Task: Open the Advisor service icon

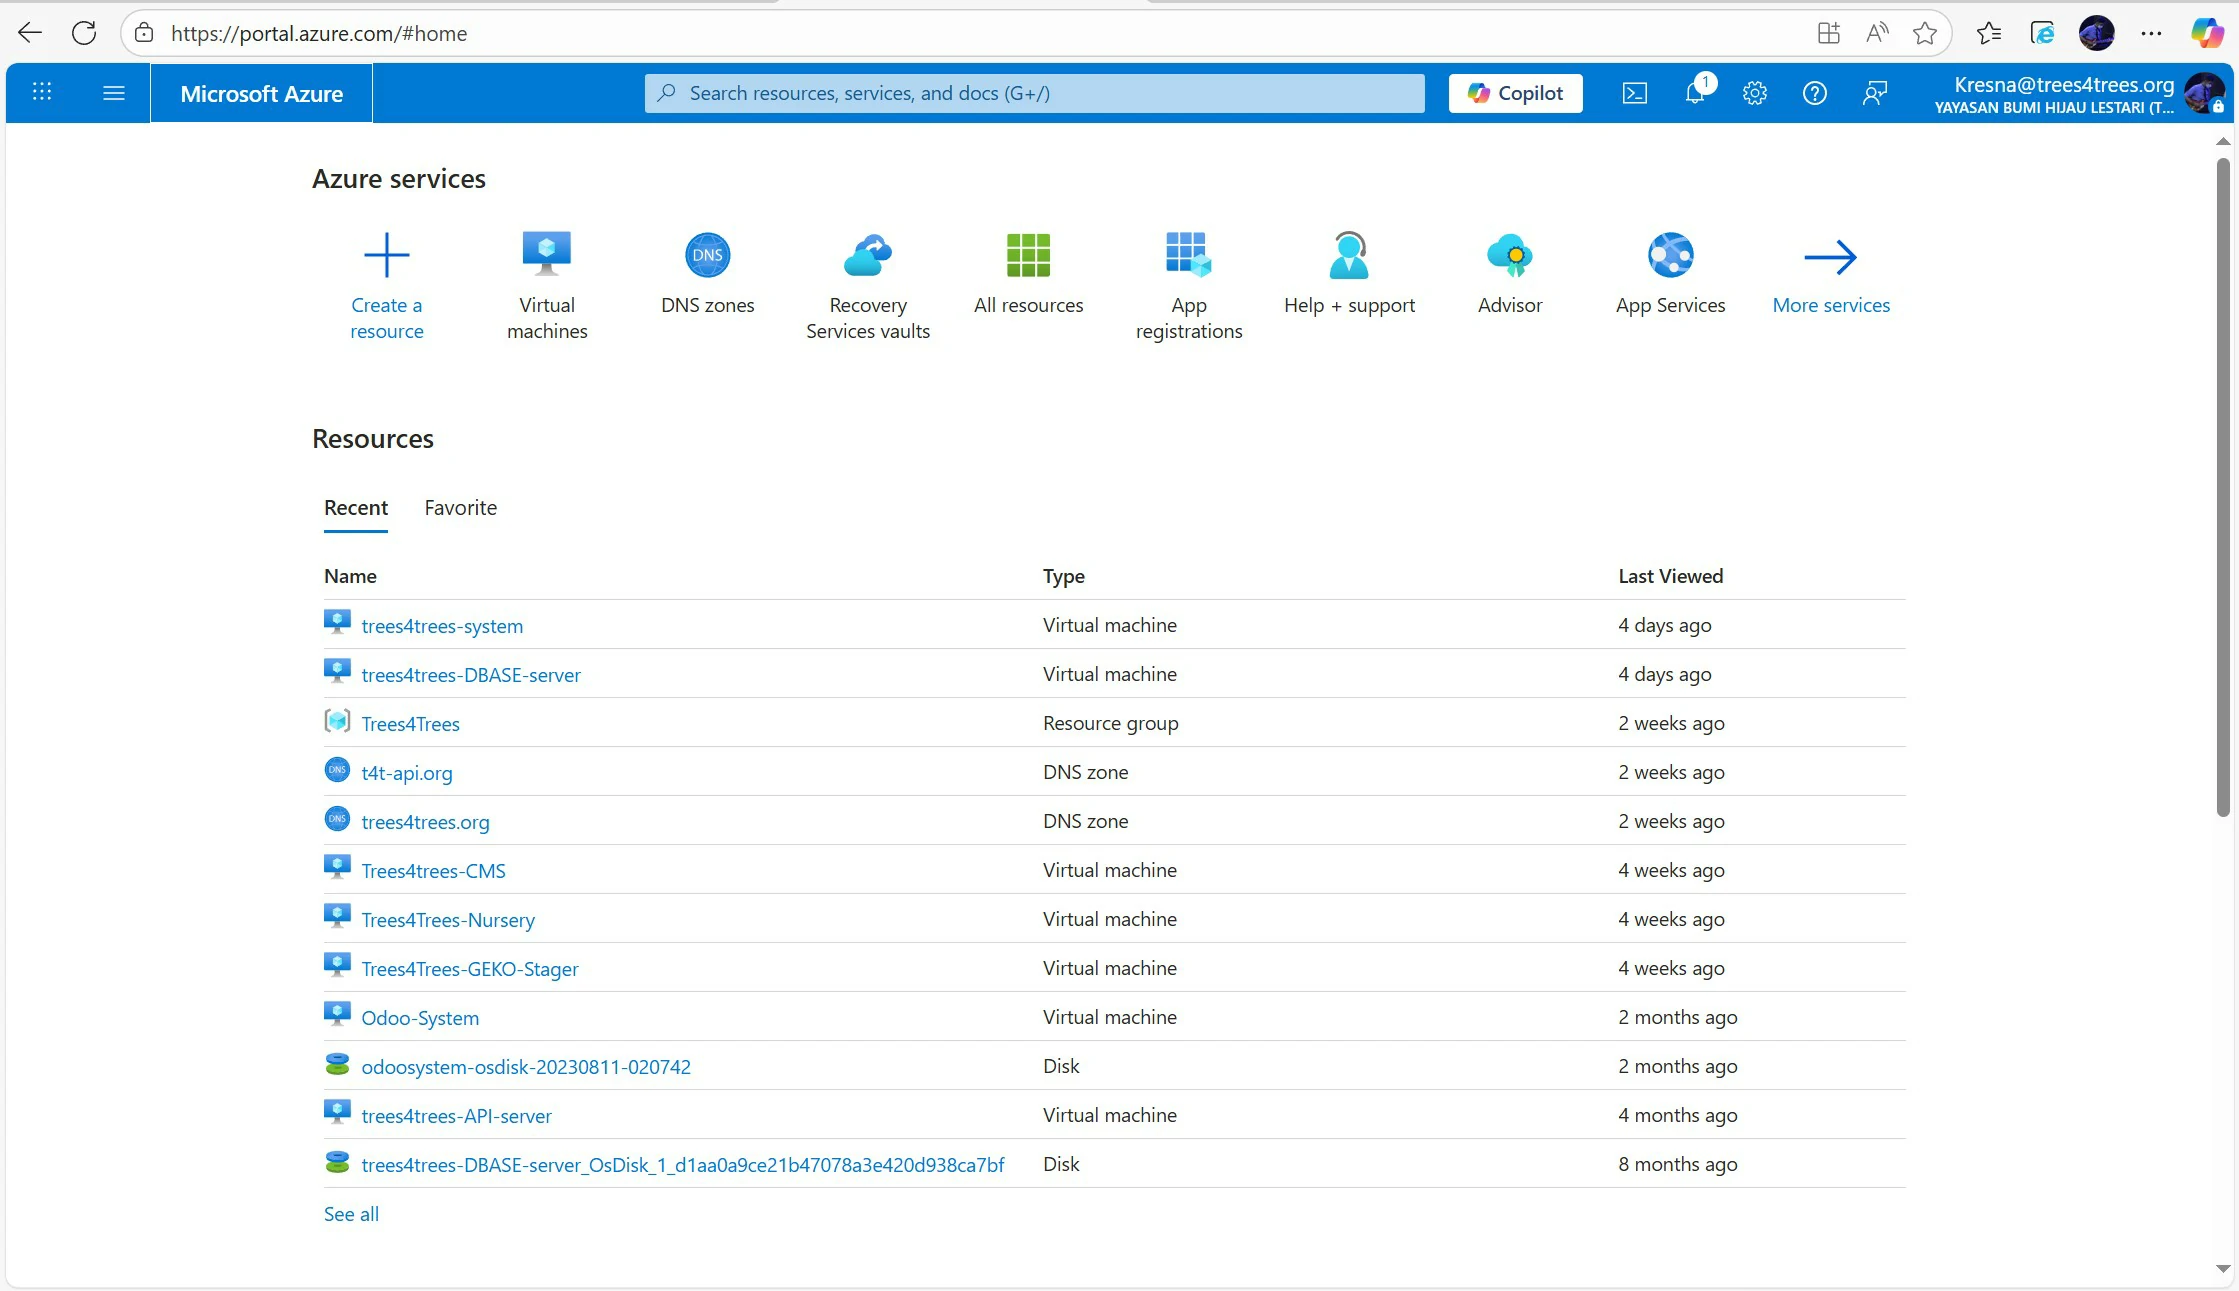Action: [x=1509, y=255]
